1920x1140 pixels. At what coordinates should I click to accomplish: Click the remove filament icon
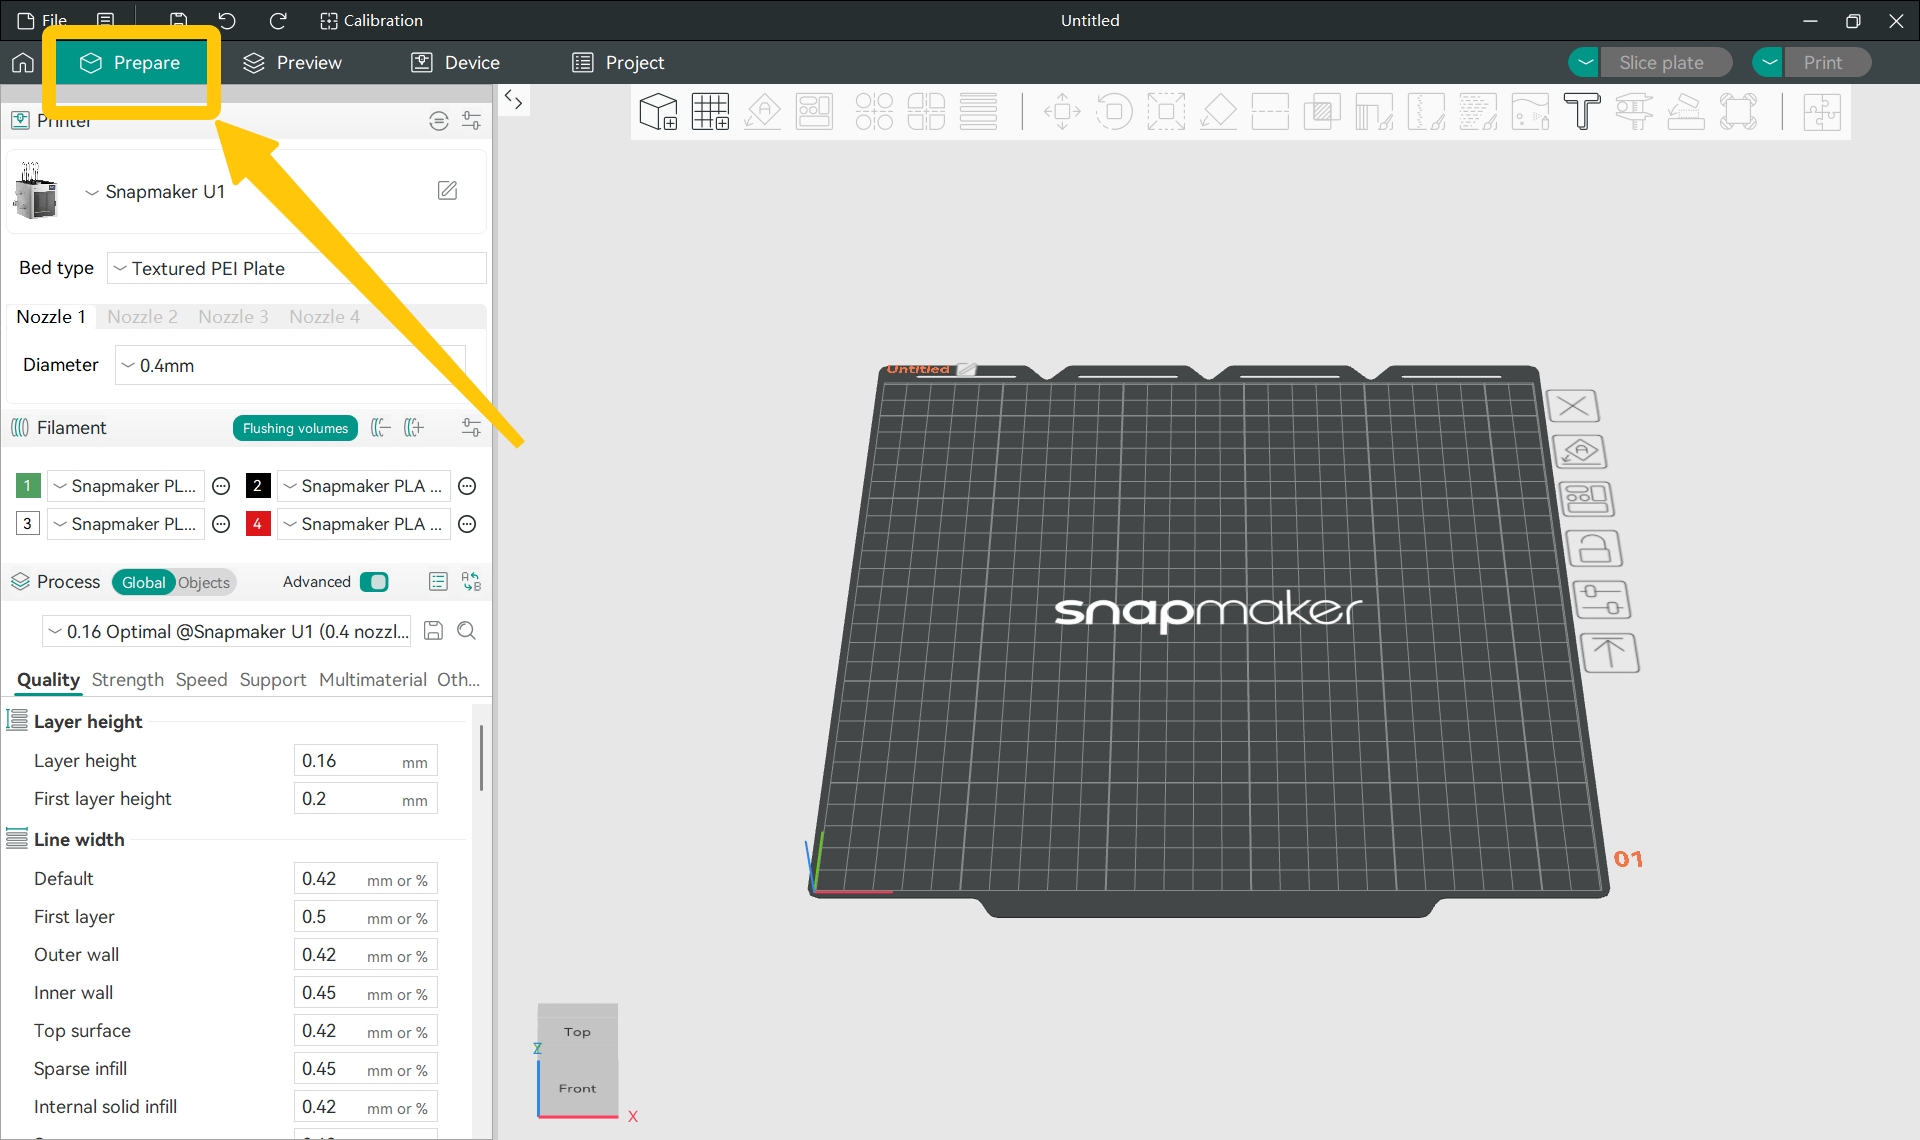coord(381,428)
